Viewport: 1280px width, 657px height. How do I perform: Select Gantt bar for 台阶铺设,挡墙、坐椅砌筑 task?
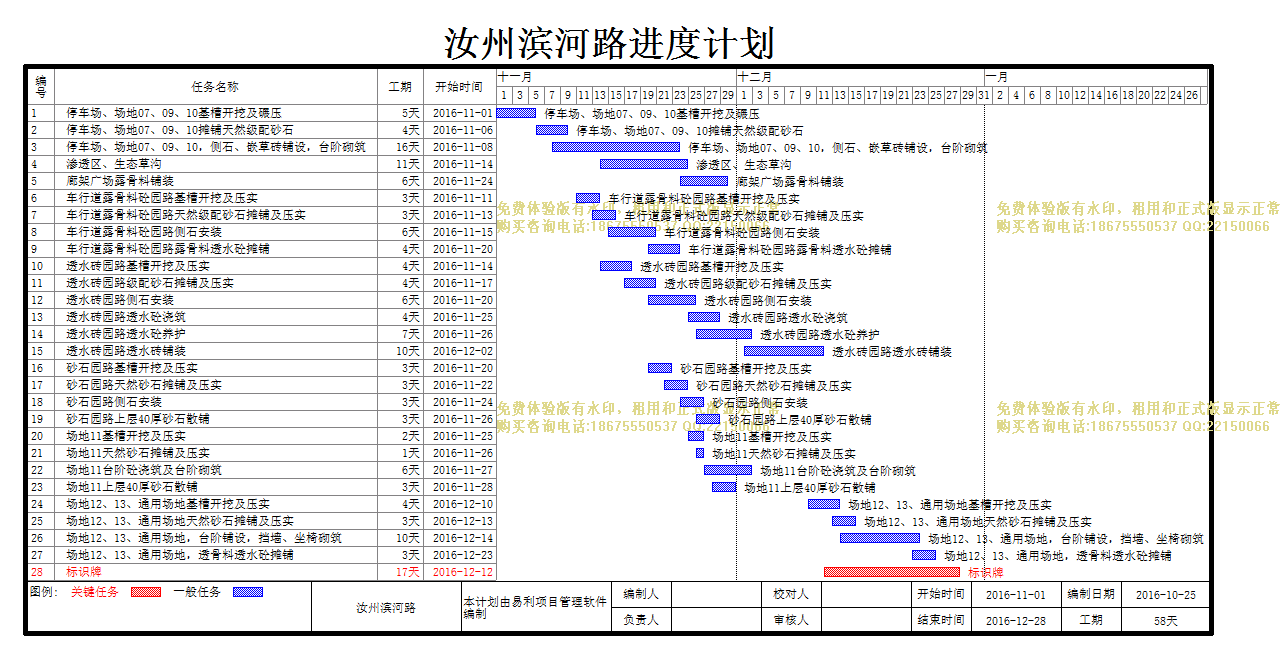click(880, 538)
